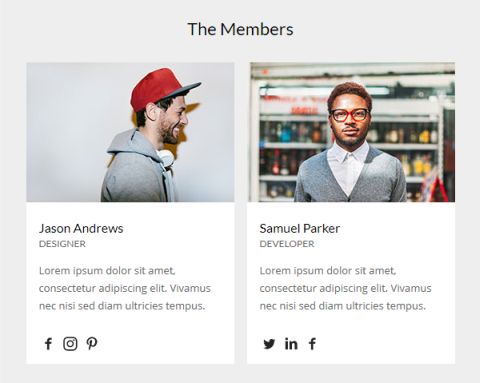Screen dimensions: 480x383
Task: Click Samuel Parker's Lorem ipsum description
Action: [x=345, y=288]
